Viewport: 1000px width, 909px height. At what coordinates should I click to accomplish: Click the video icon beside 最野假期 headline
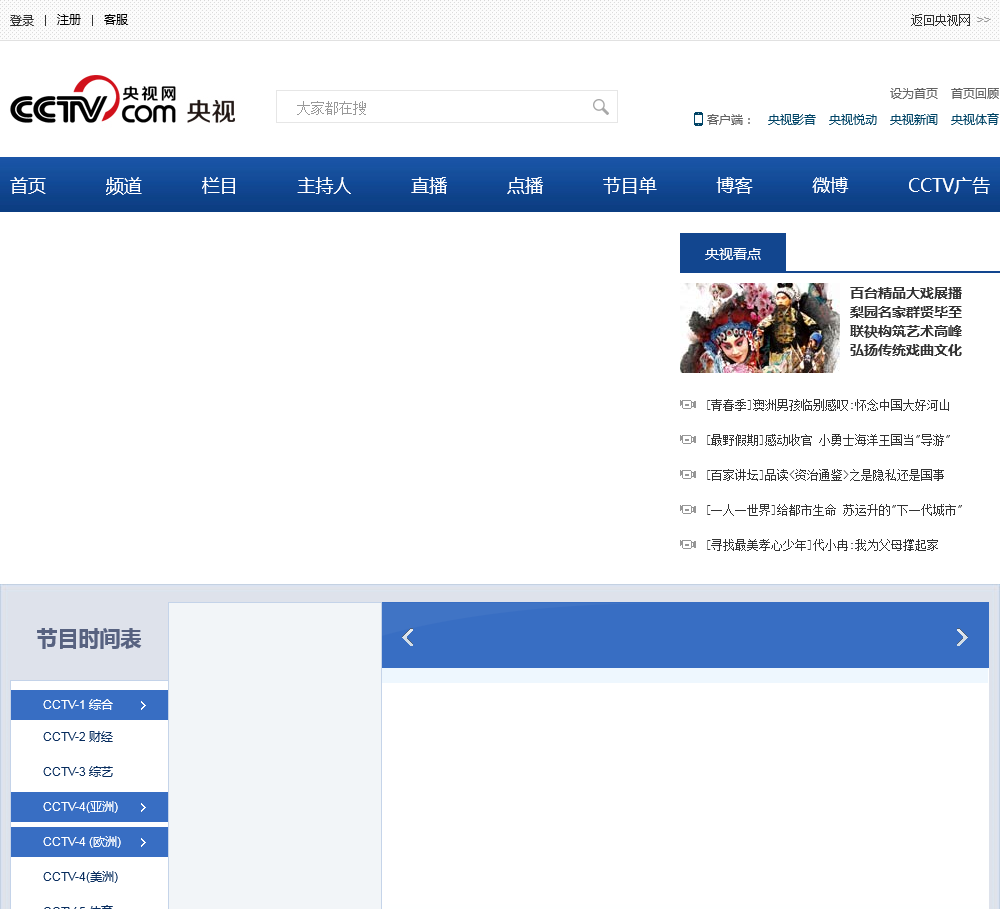tap(688, 440)
